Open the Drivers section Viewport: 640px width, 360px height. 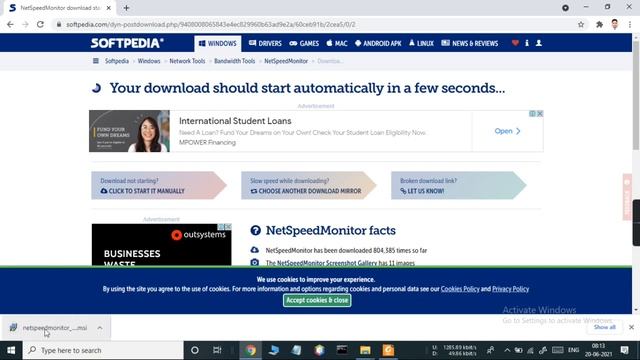point(265,43)
